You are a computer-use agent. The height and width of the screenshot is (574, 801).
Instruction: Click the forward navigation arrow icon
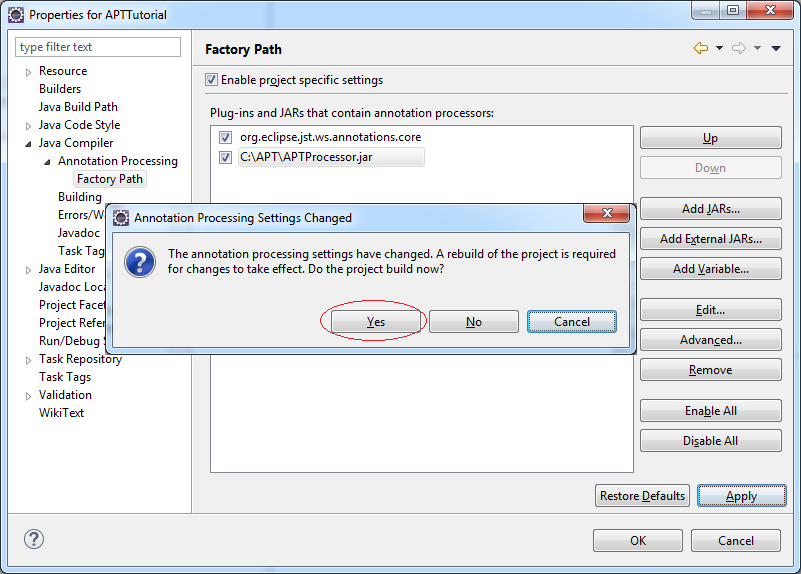(x=739, y=48)
